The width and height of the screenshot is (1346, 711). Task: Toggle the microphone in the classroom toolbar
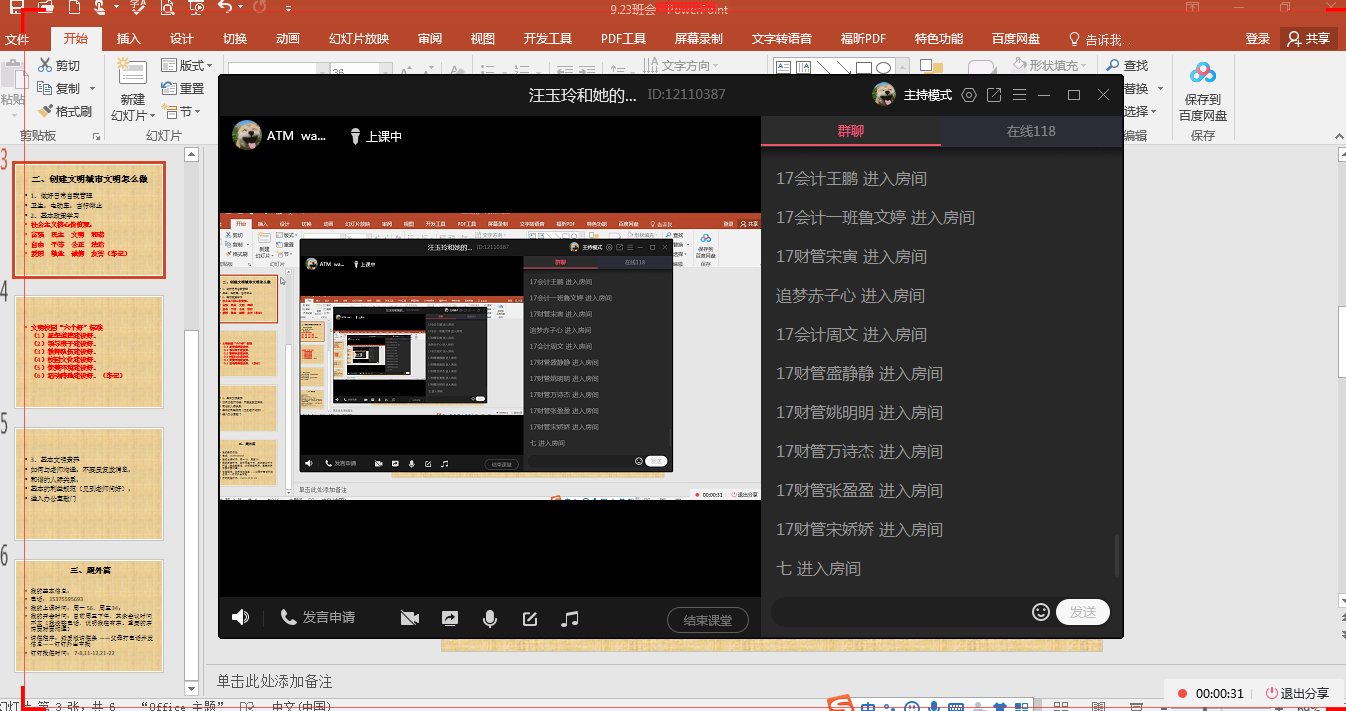(490, 618)
